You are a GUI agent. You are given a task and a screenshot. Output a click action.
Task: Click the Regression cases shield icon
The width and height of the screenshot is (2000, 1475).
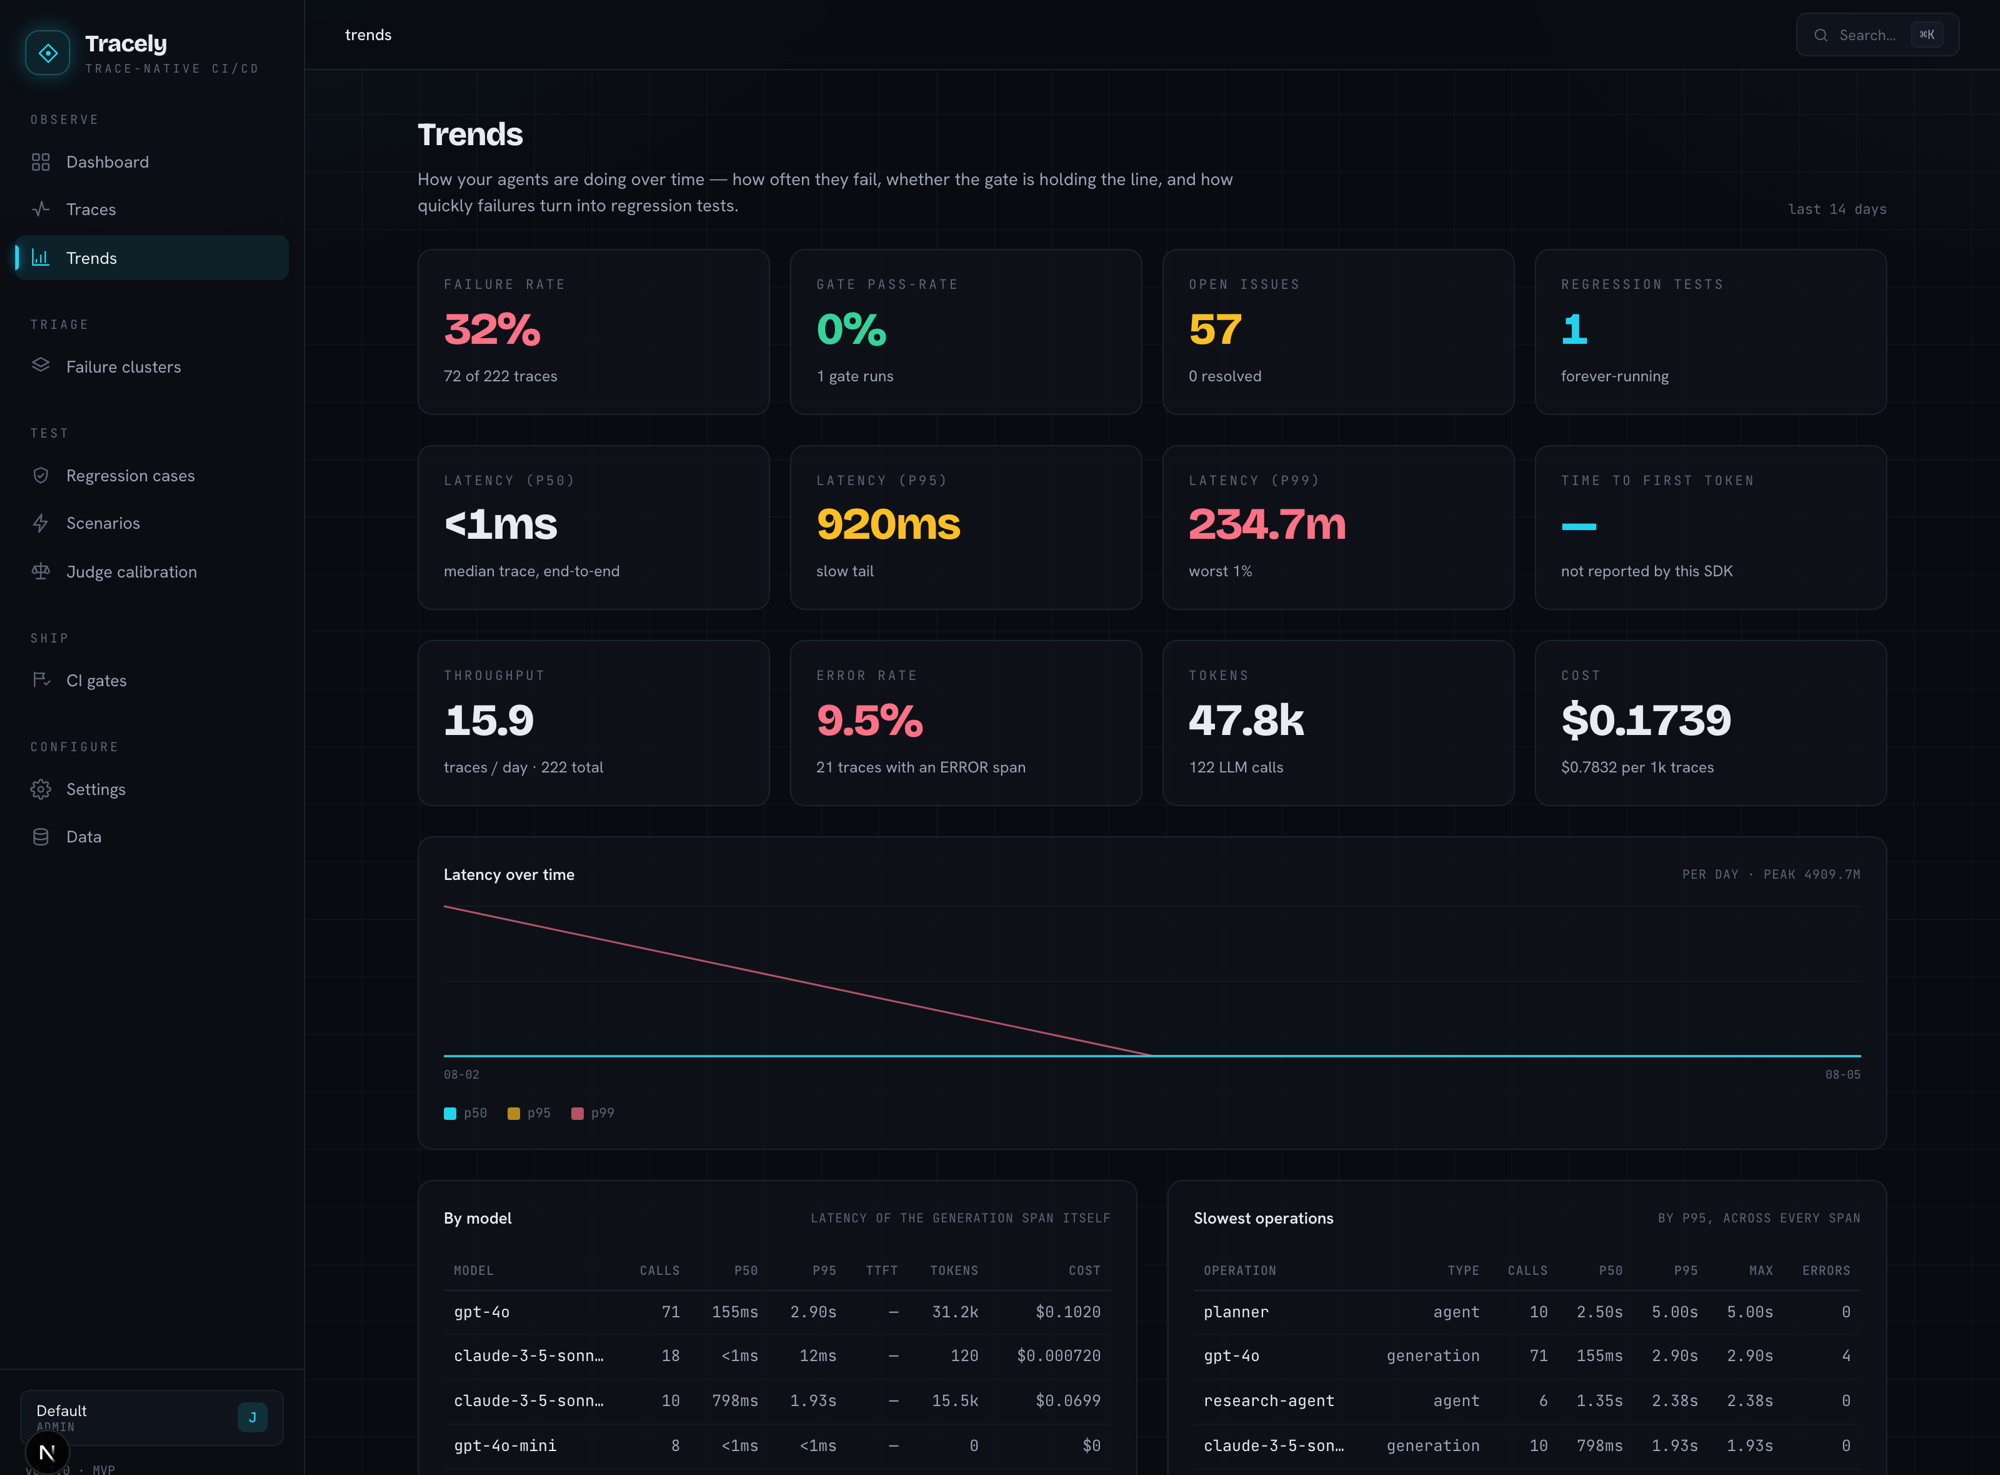pyautogui.click(x=41, y=475)
